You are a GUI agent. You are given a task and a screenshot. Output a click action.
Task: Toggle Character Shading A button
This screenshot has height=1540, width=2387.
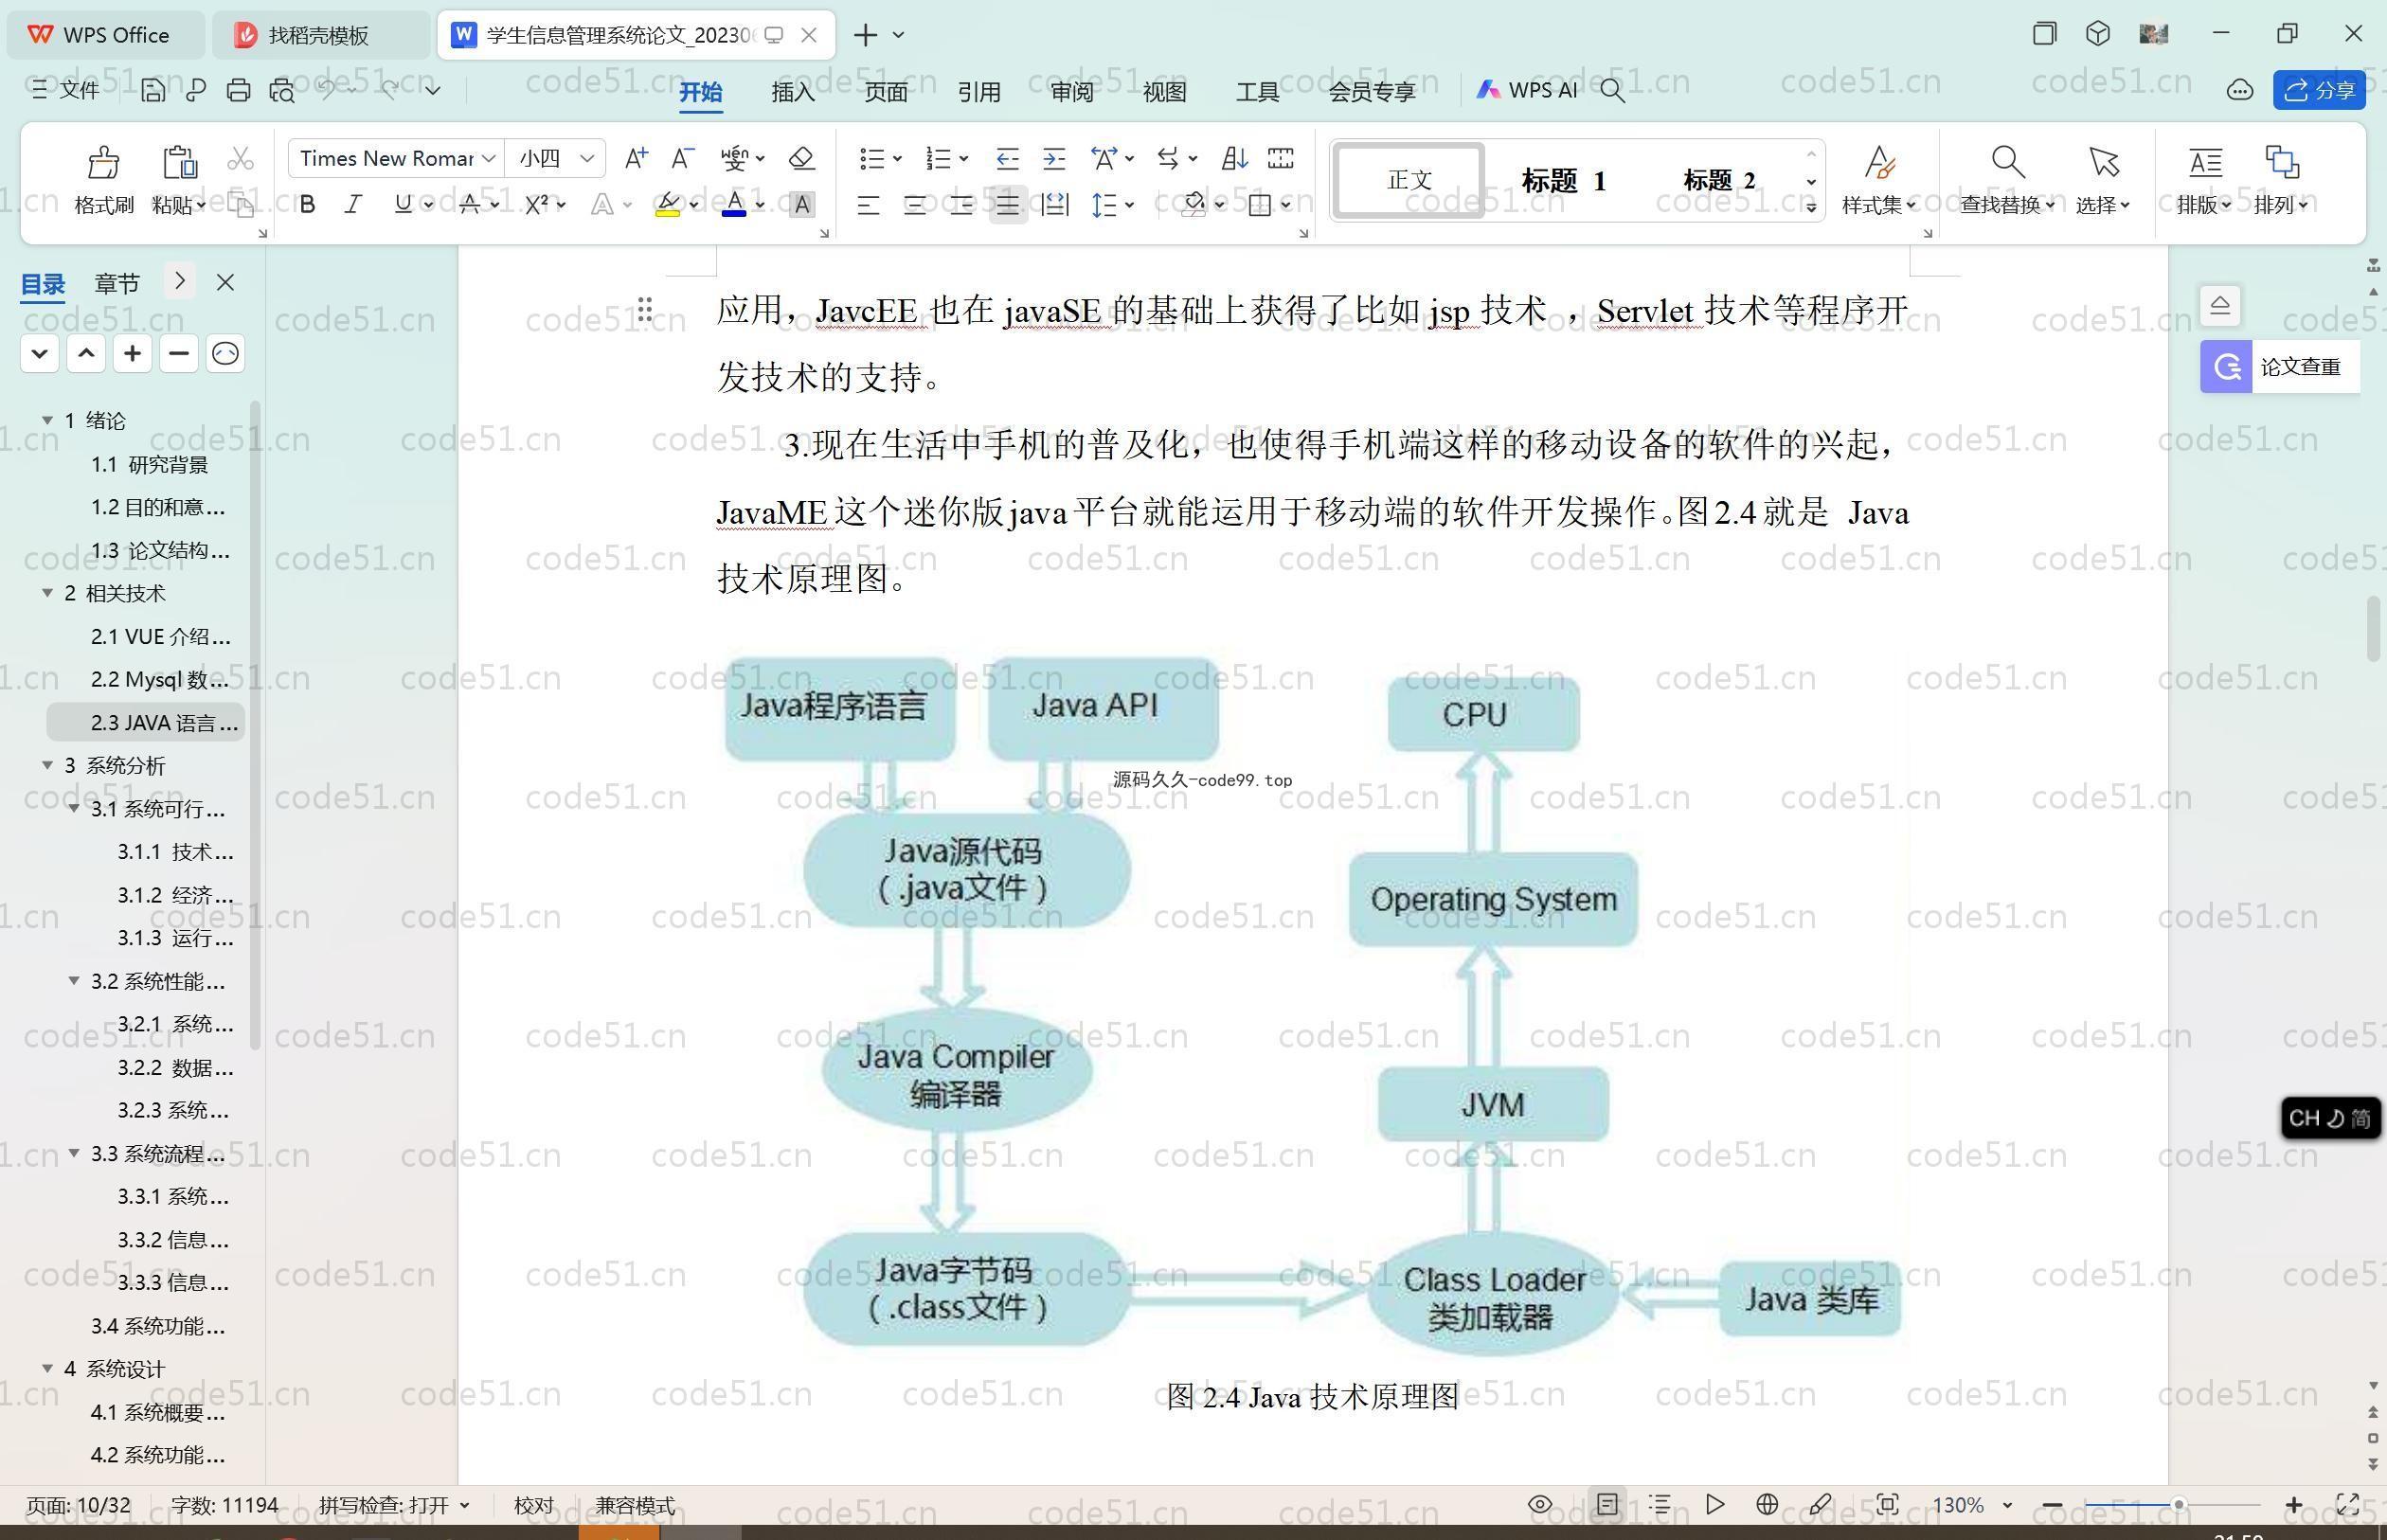click(801, 205)
